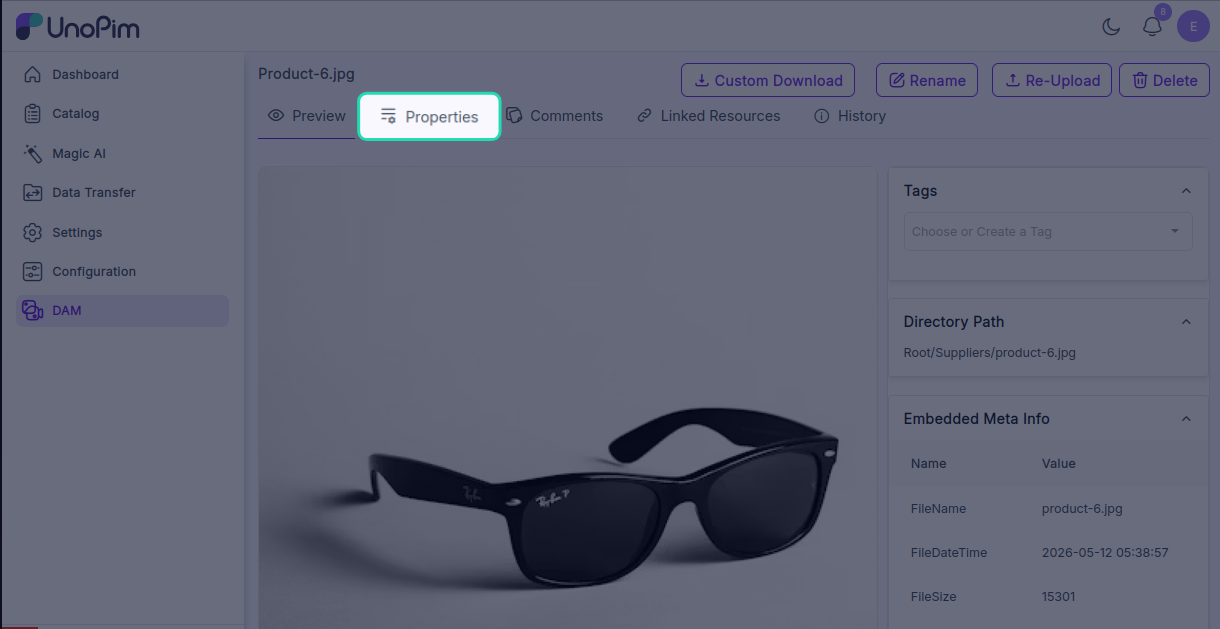Switch to Linked Resources tab
The width and height of the screenshot is (1220, 629).
(x=708, y=116)
